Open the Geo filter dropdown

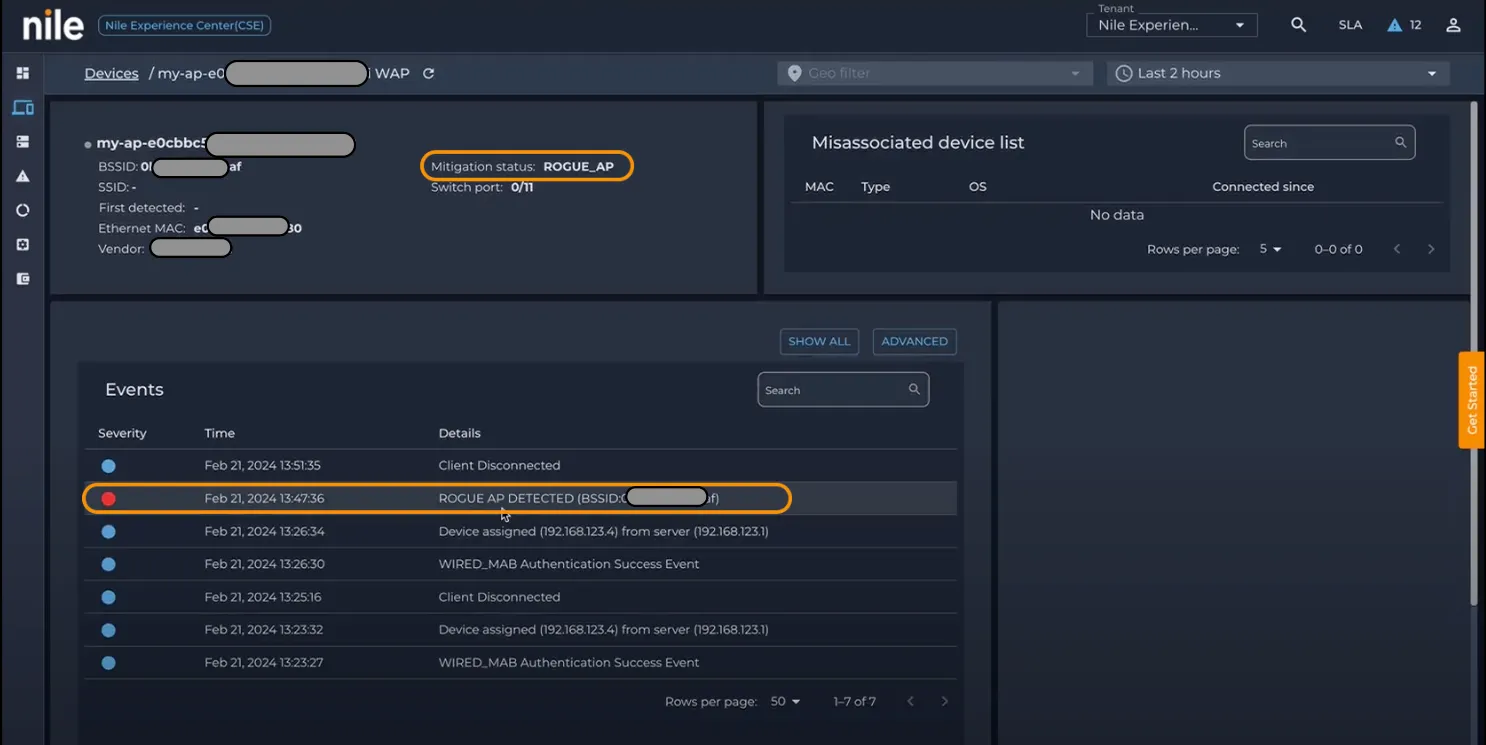(934, 73)
